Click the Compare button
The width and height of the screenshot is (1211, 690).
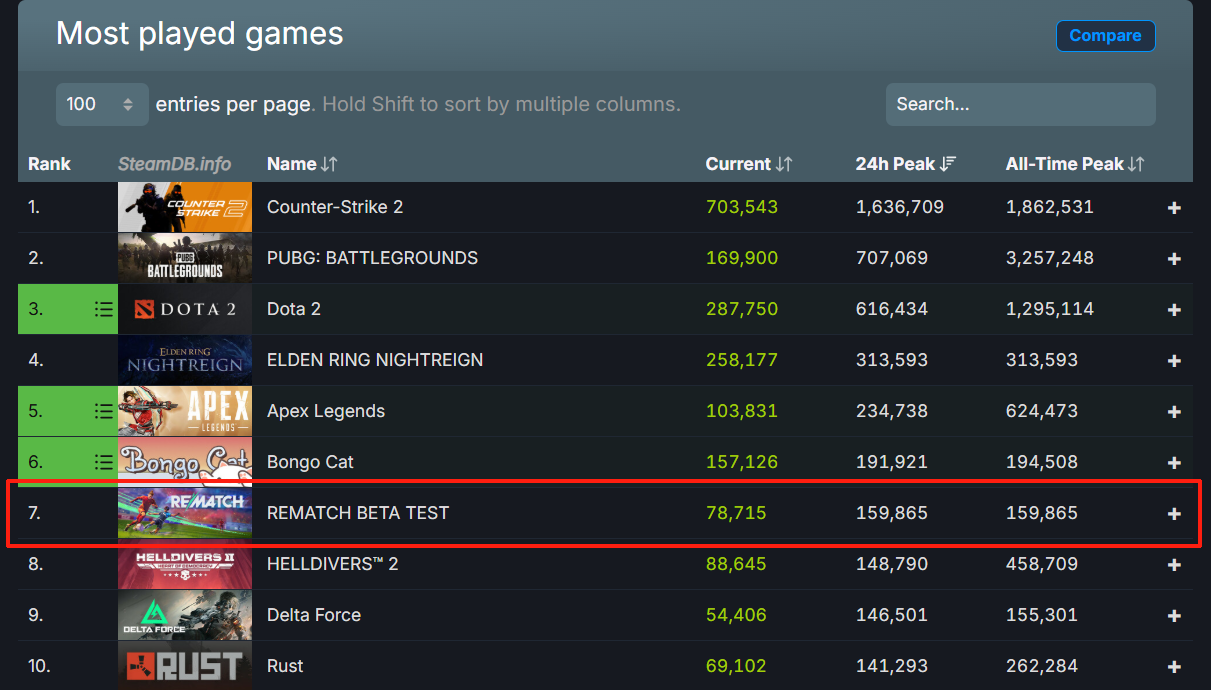1105,35
